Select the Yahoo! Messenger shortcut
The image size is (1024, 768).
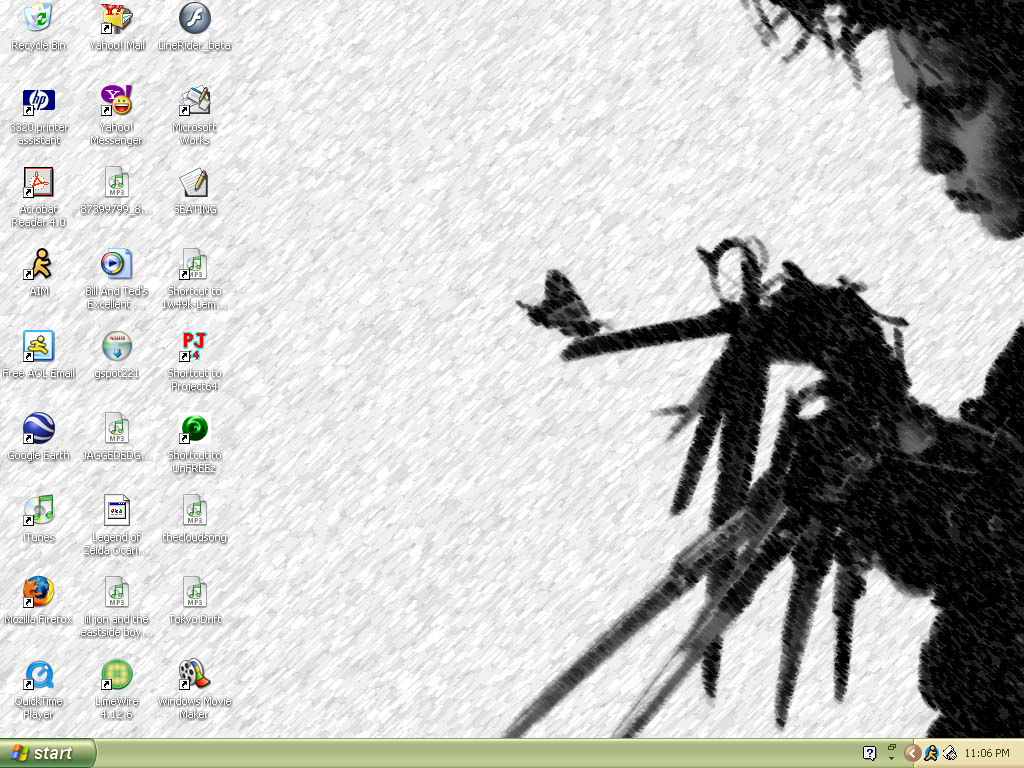point(117,101)
